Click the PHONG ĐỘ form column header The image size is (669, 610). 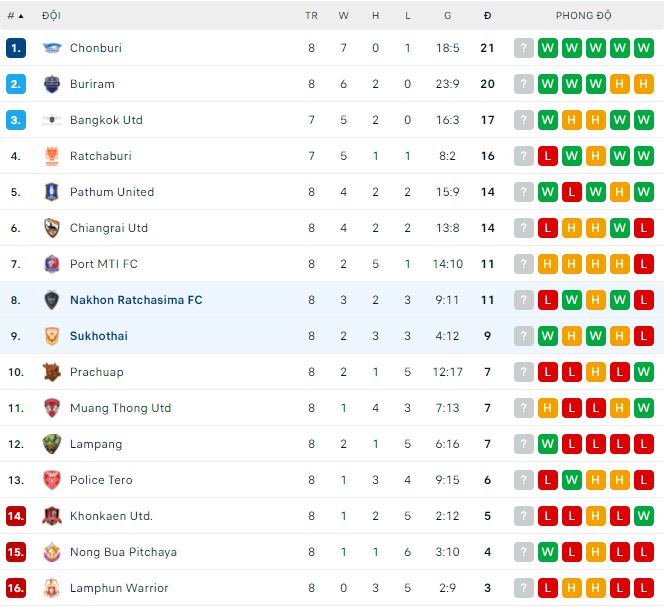(x=584, y=16)
